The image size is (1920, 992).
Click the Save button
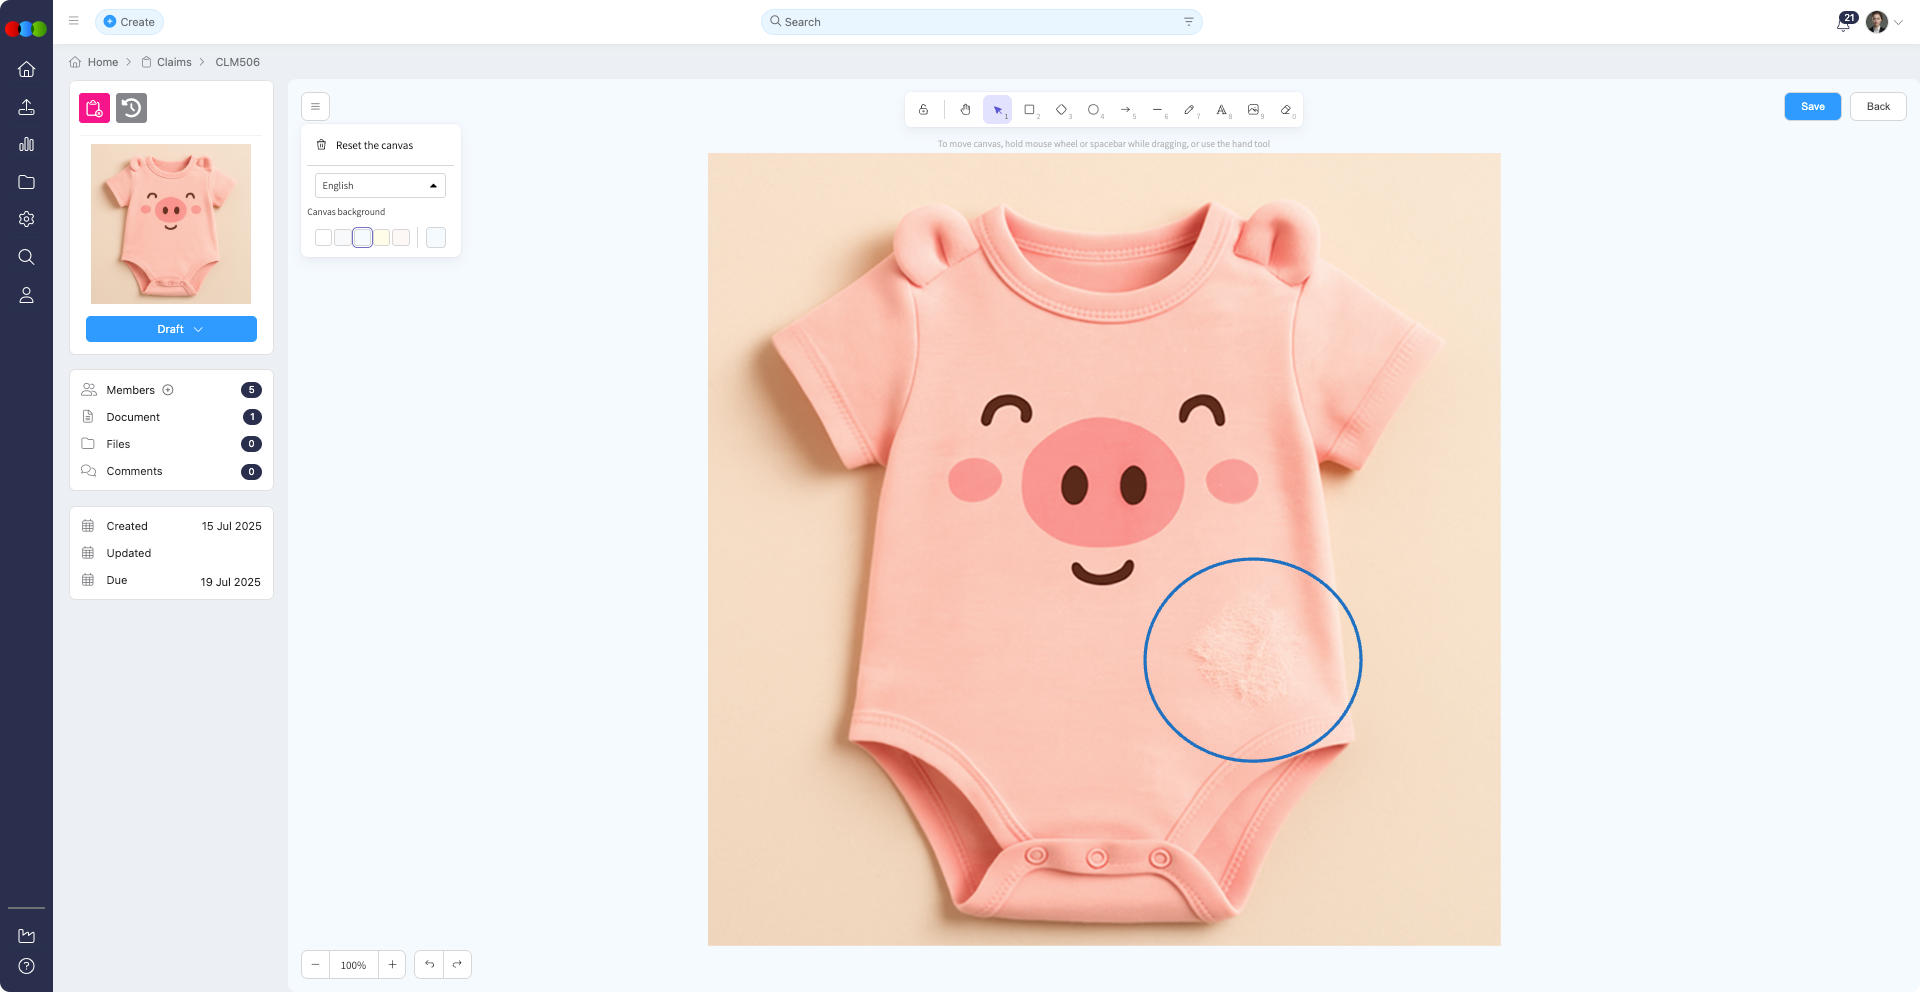pyautogui.click(x=1812, y=107)
